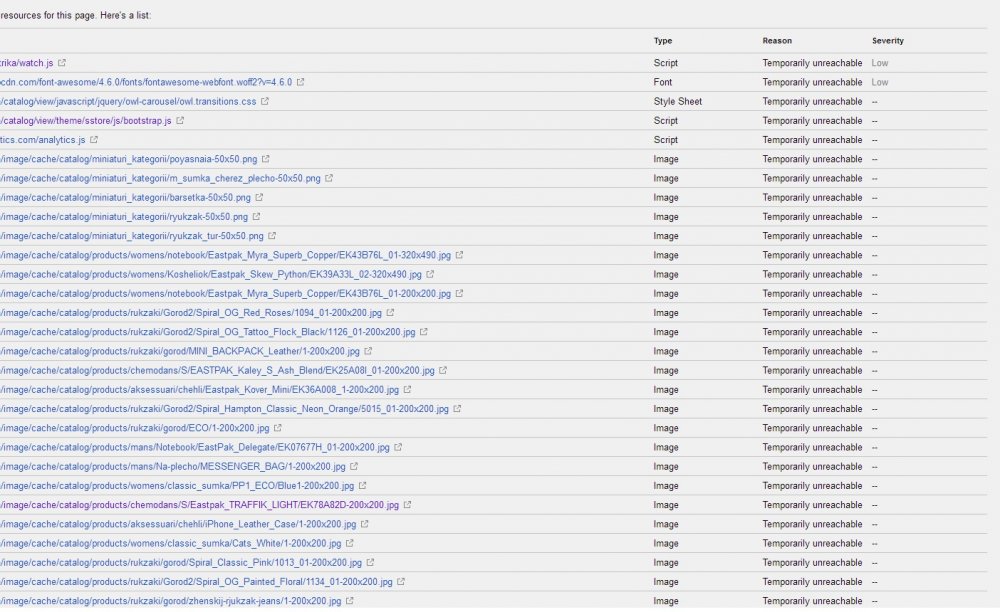Open external icon for poyasnaia-50x50.png
Image resolution: width=1000 pixels, height=612 pixels.
[x=265, y=159]
